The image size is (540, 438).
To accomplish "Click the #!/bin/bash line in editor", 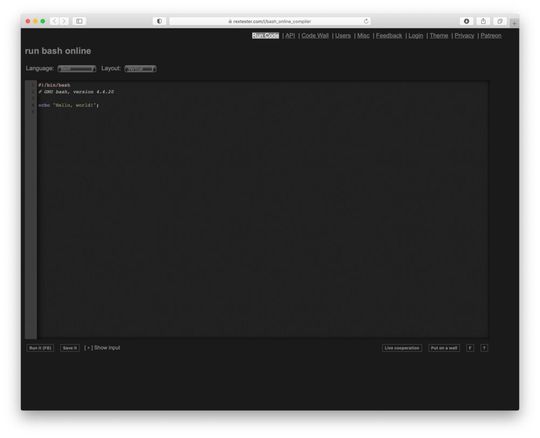I will [54, 85].
